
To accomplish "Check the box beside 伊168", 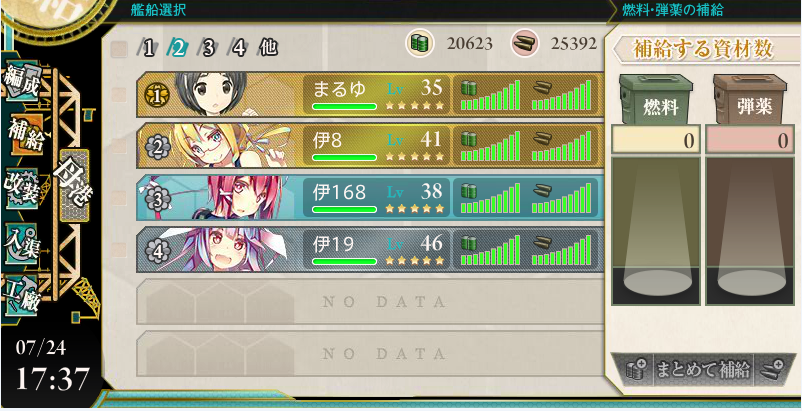I will (119, 198).
